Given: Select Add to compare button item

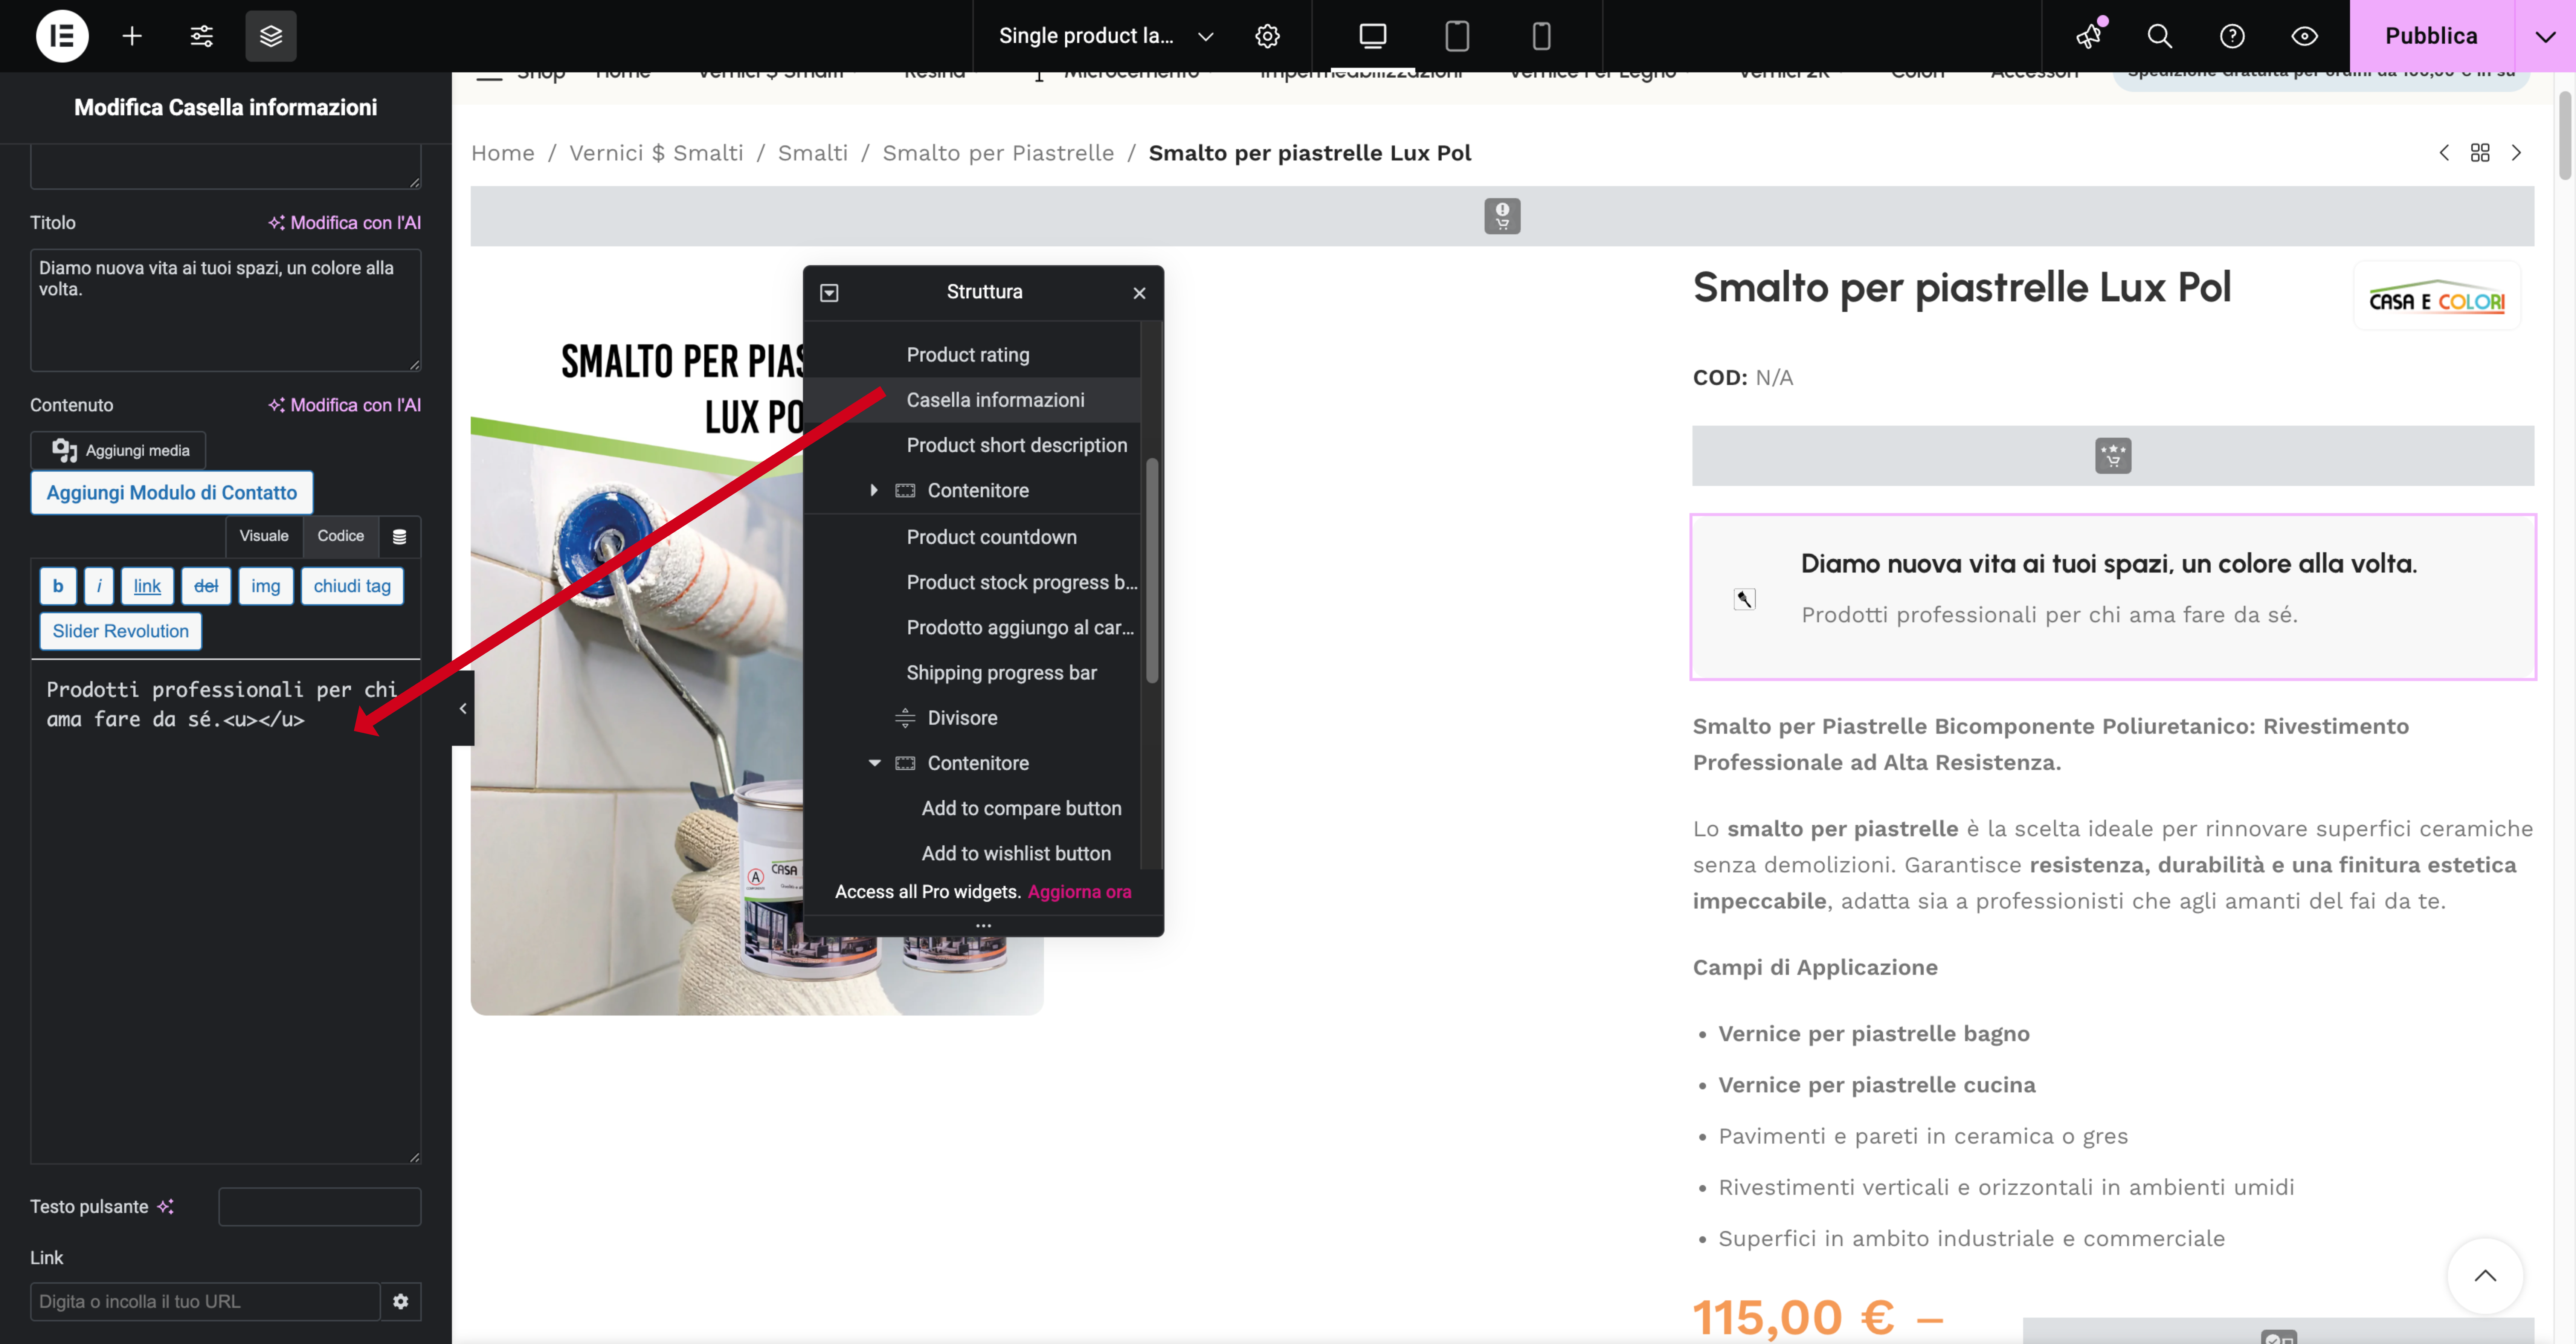Looking at the screenshot, I should (x=1021, y=808).
